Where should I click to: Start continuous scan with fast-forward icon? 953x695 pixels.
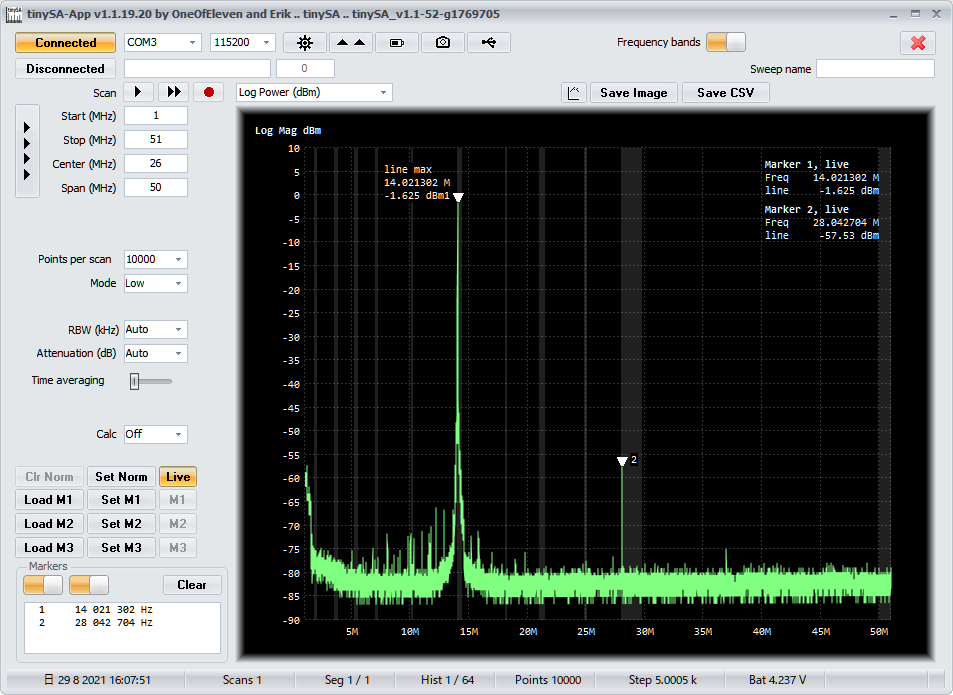click(174, 92)
